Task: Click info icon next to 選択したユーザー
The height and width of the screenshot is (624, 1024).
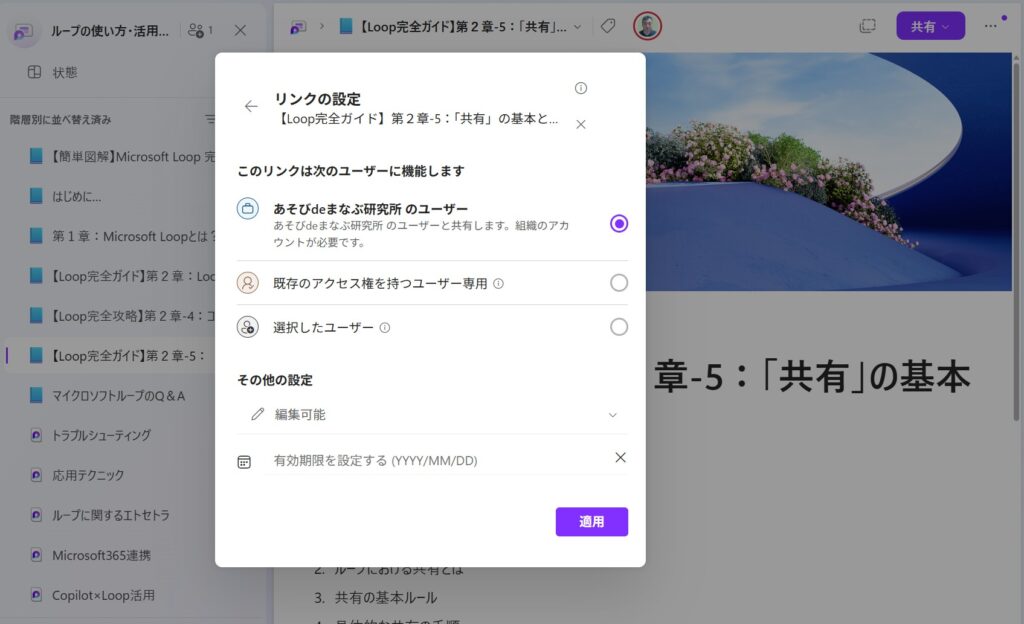Action: [385, 327]
